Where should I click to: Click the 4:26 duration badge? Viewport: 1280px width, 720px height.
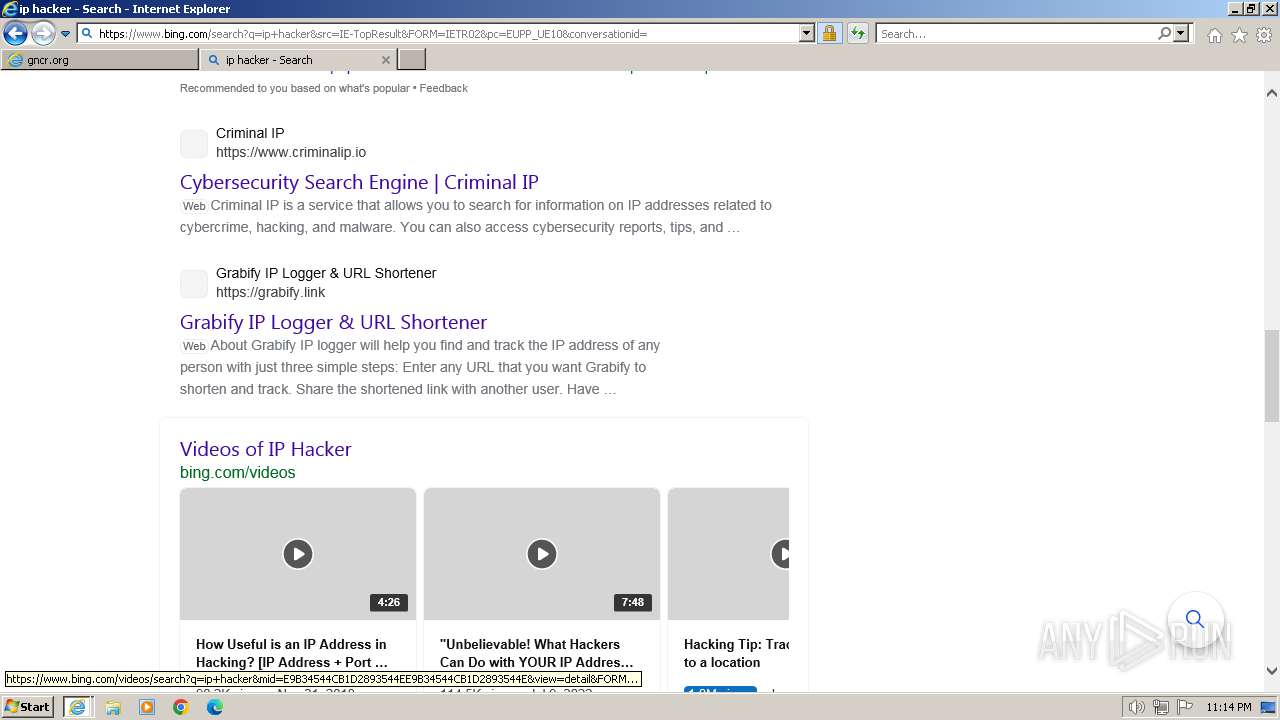pos(389,602)
